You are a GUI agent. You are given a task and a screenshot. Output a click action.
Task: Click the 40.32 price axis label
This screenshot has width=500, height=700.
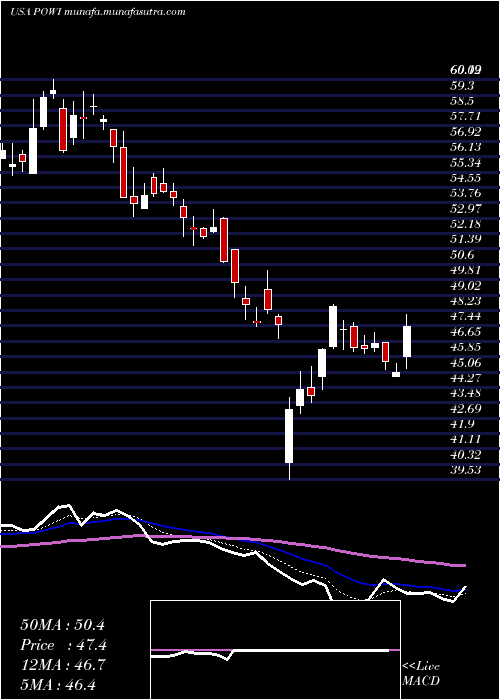pos(467,454)
